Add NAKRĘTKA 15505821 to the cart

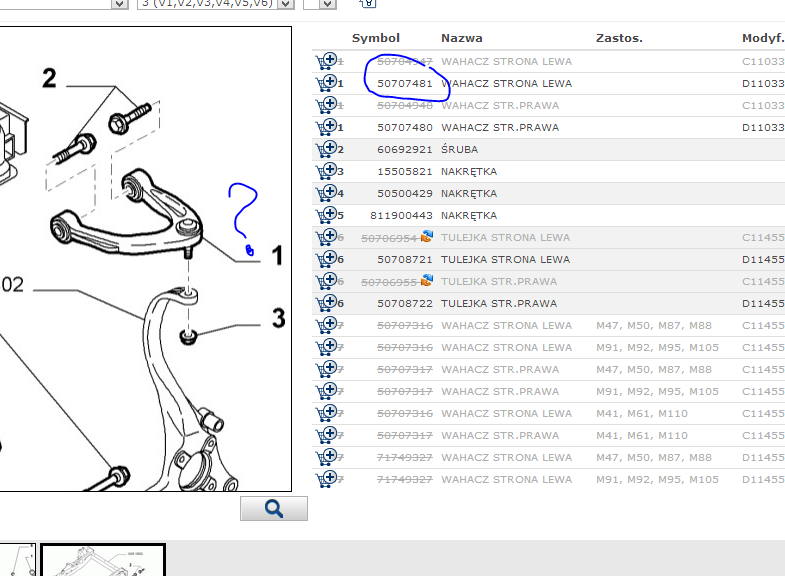tap(325, 171)
